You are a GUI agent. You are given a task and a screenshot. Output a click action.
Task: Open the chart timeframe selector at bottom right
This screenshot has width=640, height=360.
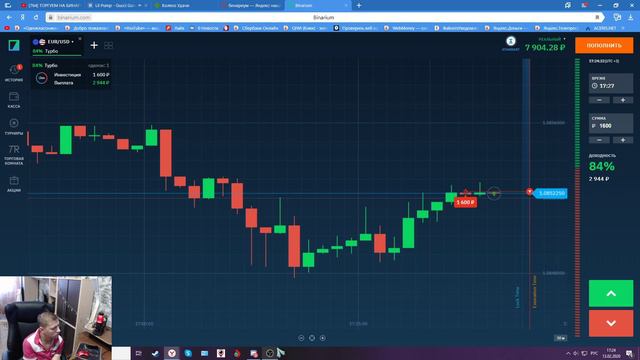(560, 338)
